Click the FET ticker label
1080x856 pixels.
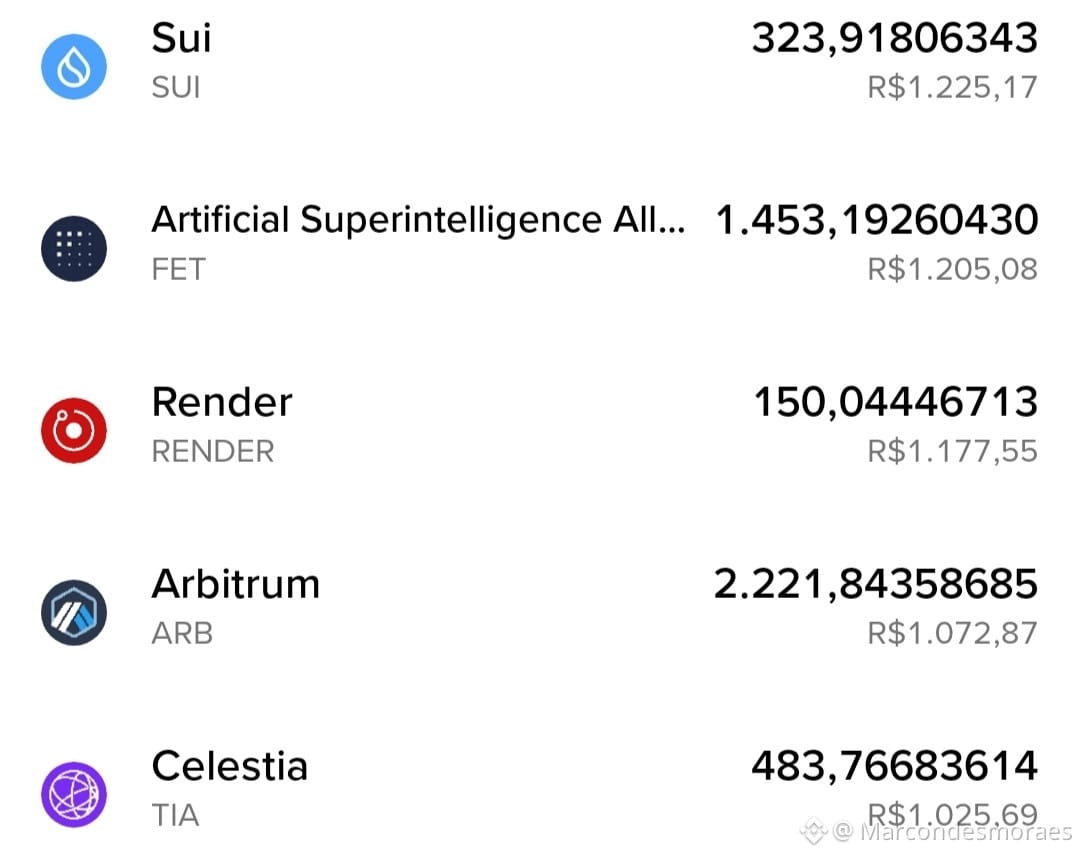[x=178, y=269]
